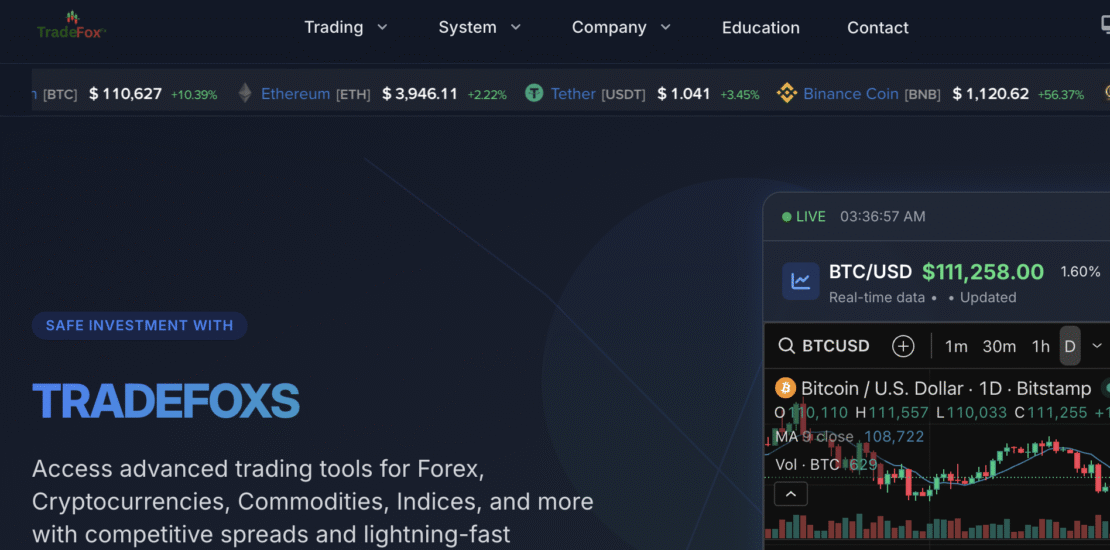Click the 03:36:57 AM timestamp

pyautogui.click(x=883, y=217)
